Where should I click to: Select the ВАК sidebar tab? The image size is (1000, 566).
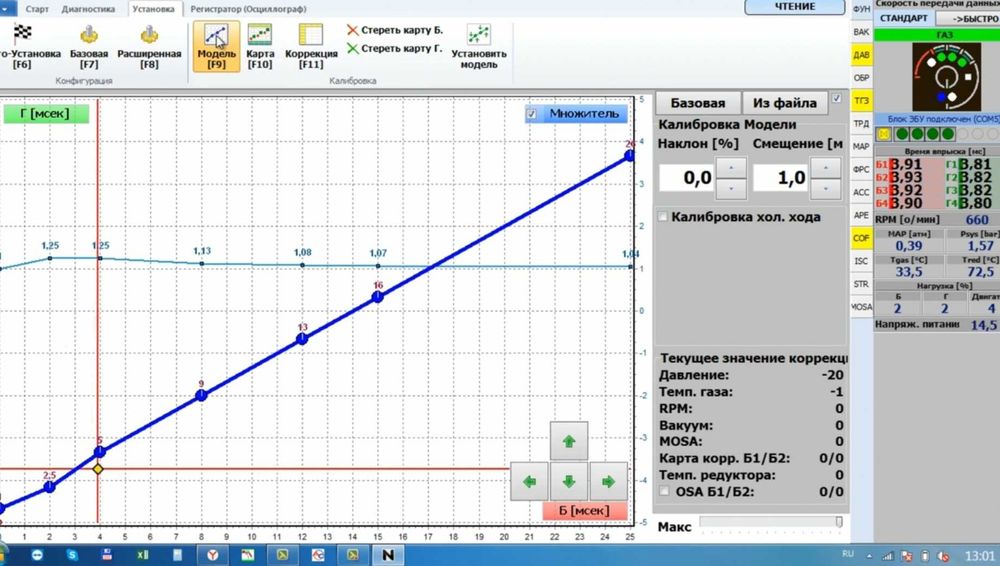[862, 31]
